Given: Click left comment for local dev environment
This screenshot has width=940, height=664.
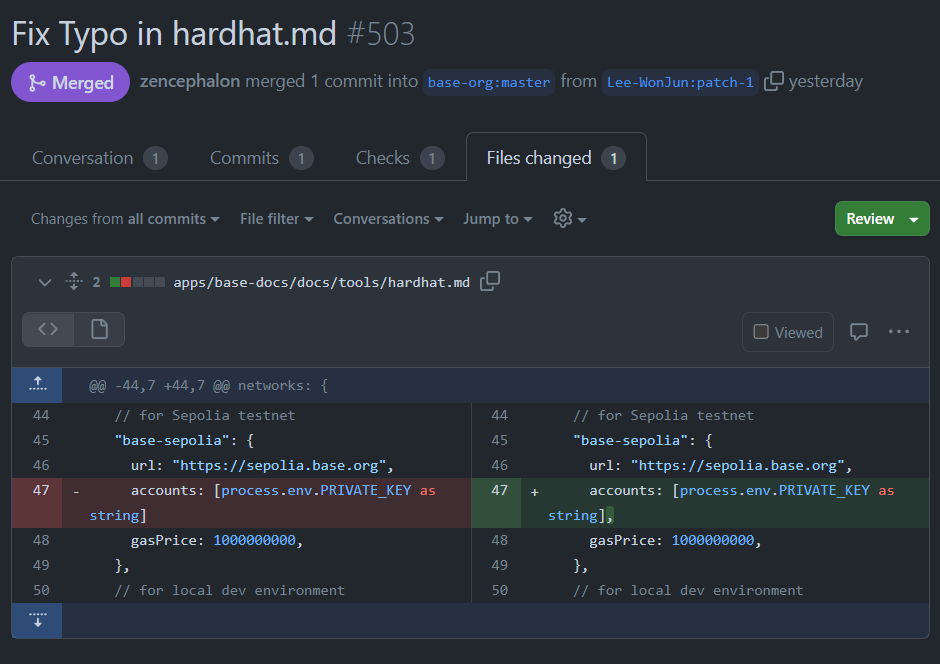Looking at the screenshot, I should [230, 590].
